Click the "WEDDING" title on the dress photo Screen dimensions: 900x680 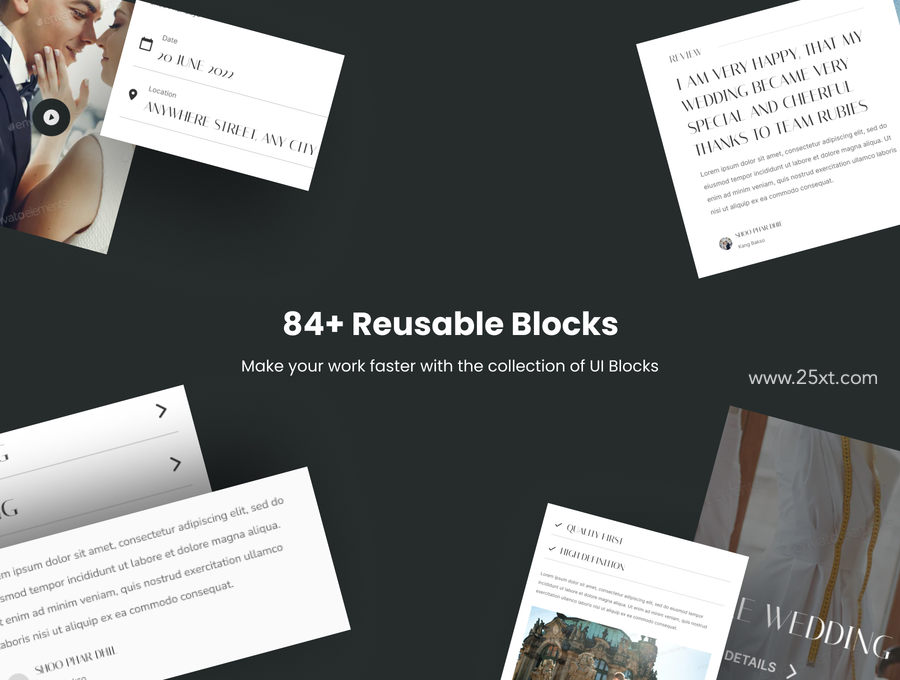point(827,630)
